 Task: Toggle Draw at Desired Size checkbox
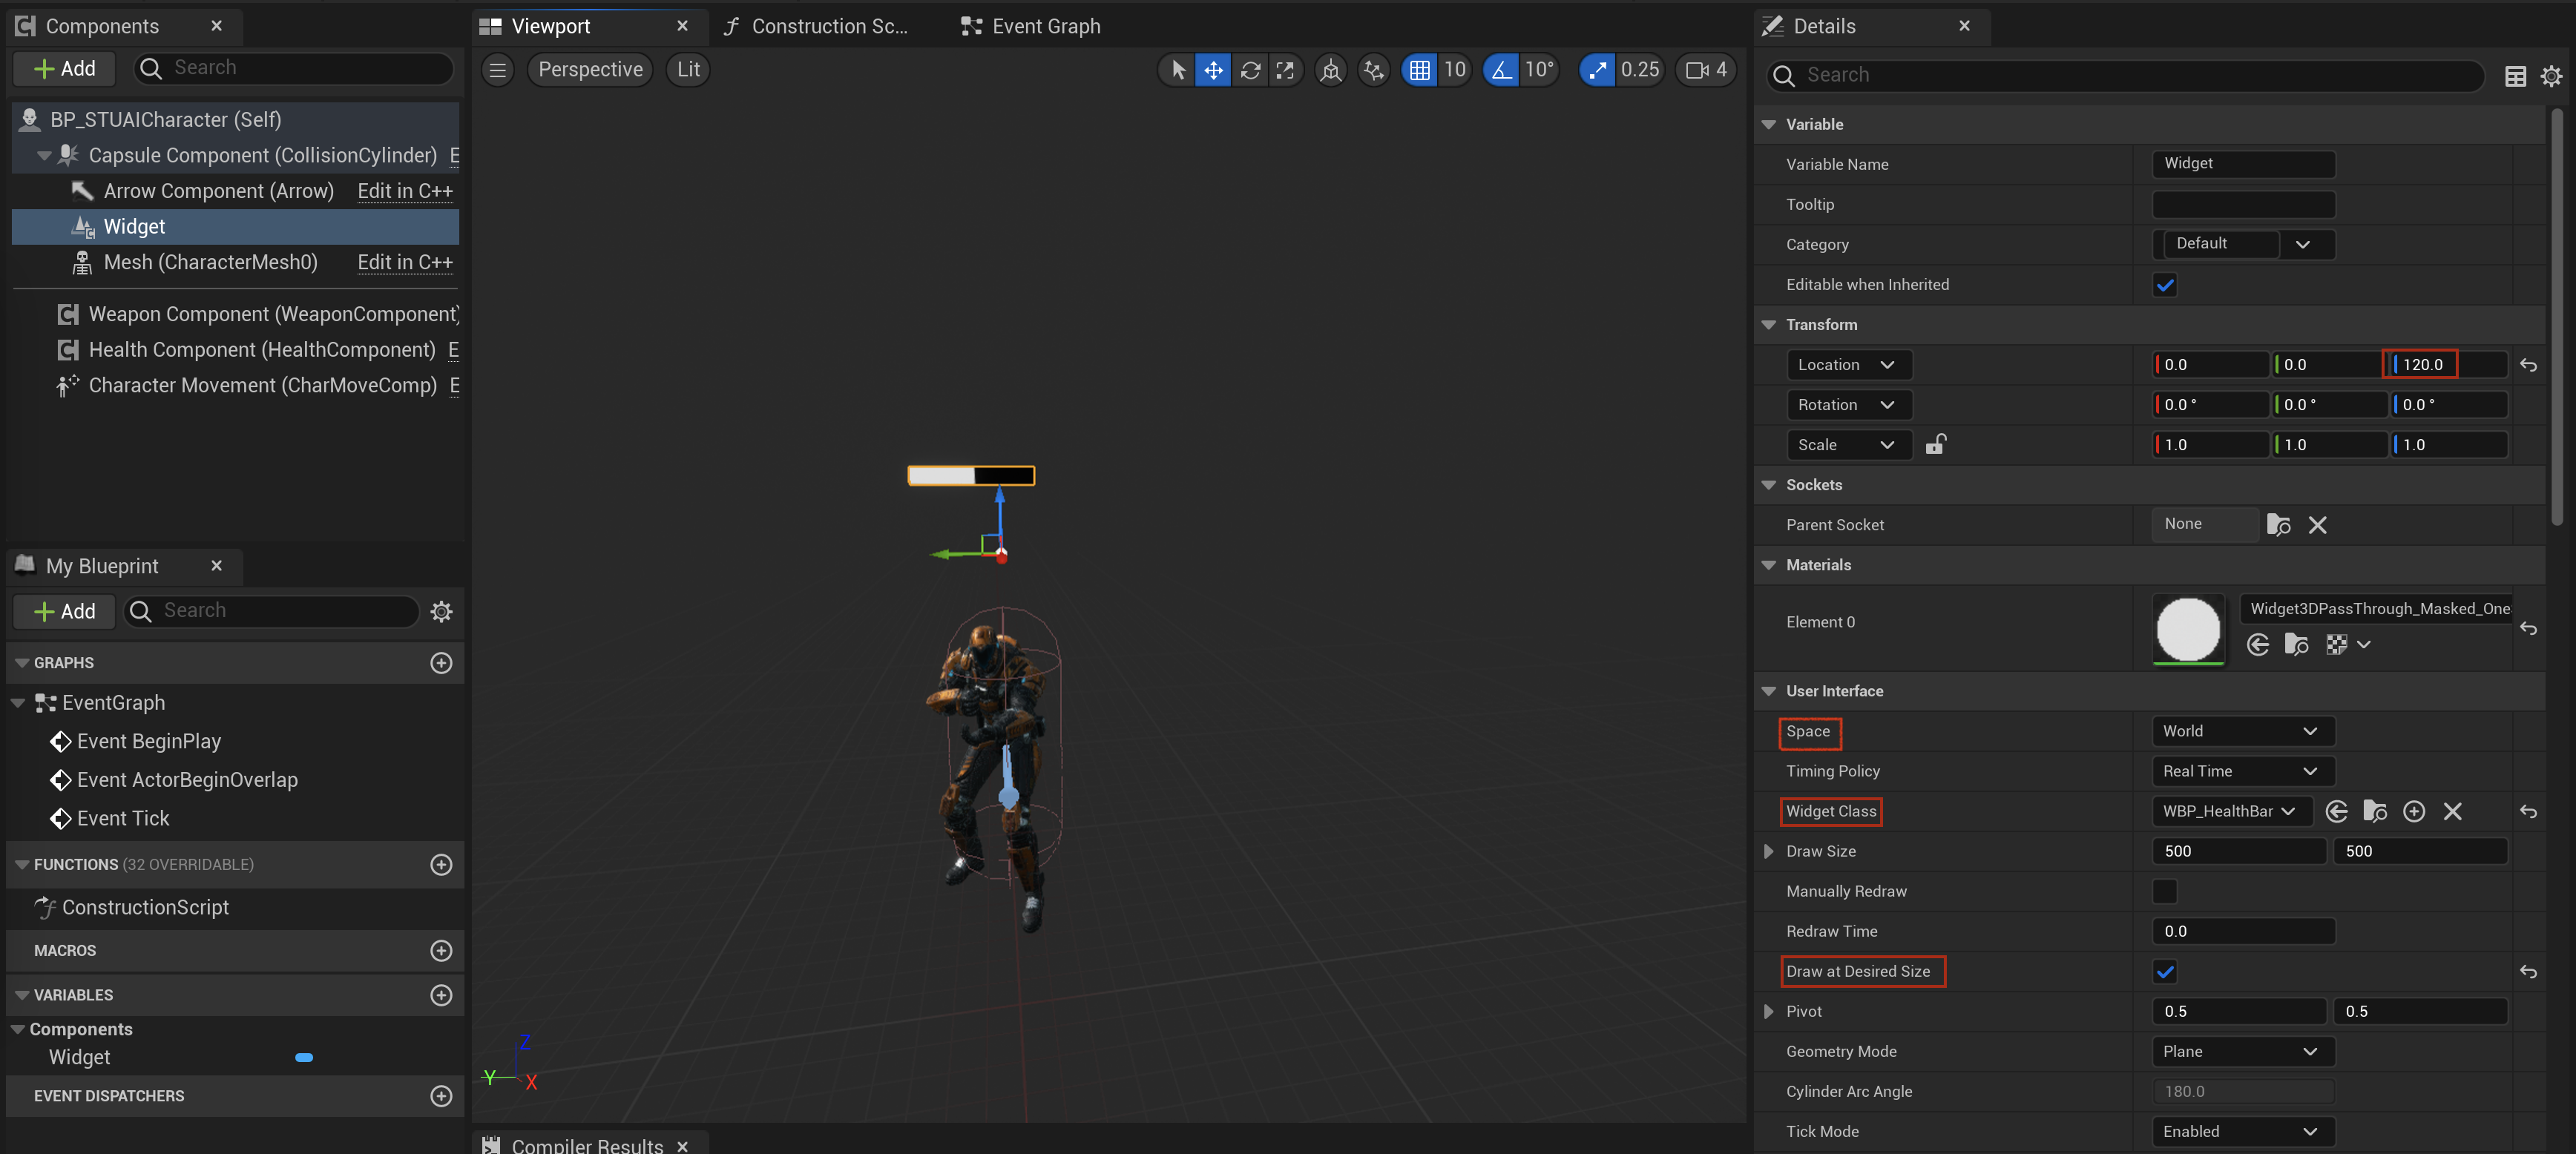click(x=2164, y=972)
